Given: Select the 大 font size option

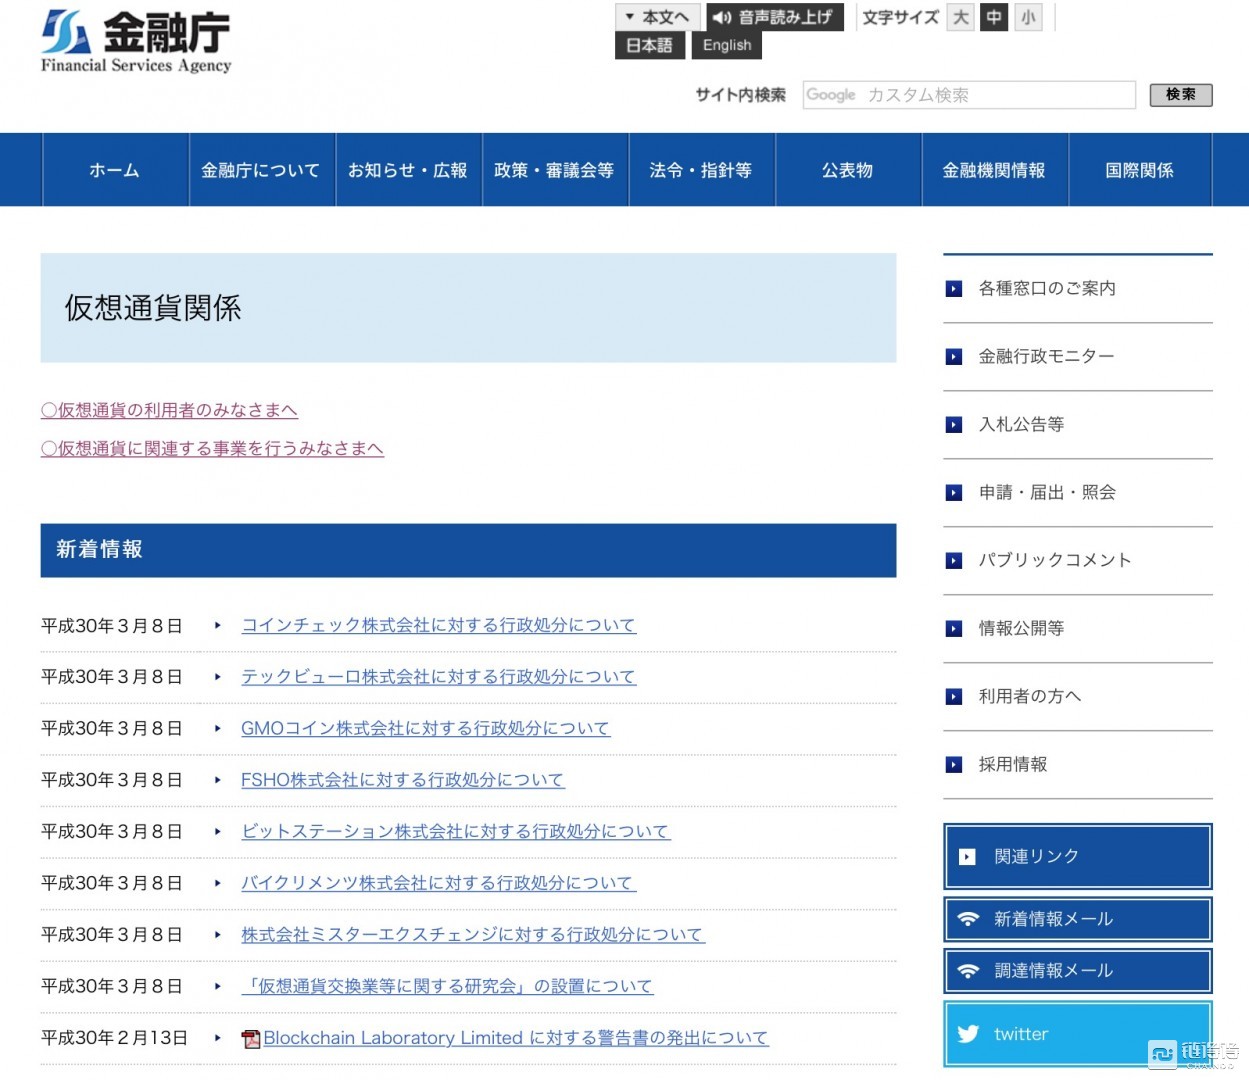Looking at the screenshot, I should [960, 17].
